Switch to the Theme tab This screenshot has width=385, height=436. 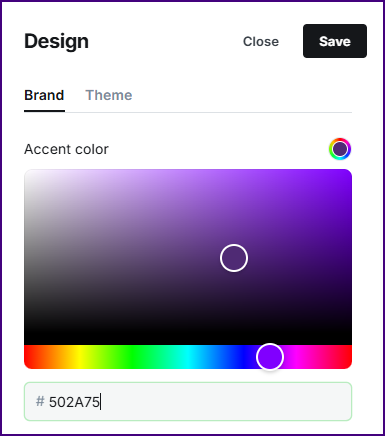[x=109, y=95]
